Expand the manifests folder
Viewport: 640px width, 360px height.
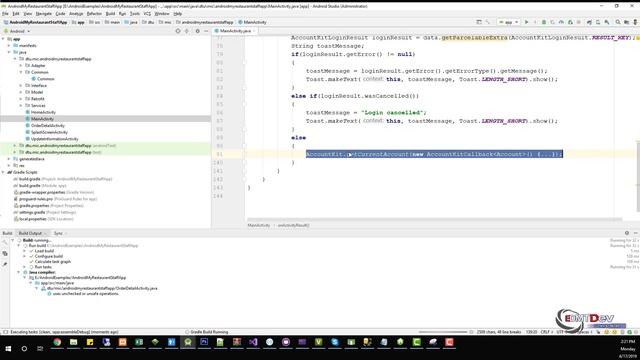(x=9, y=46)
